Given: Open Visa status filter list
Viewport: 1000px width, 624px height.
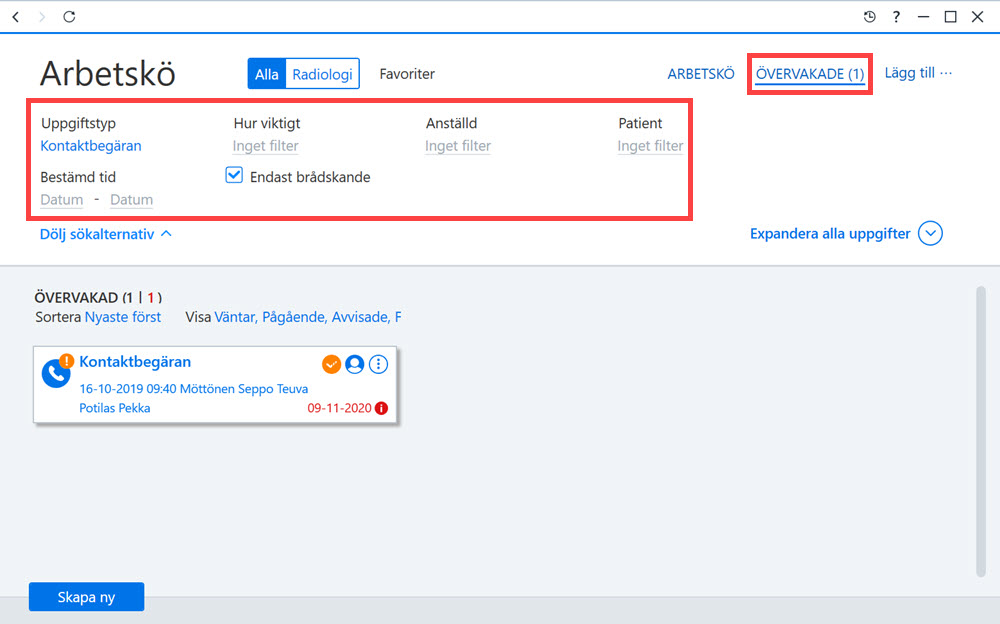Looking at the screenshot, I should [308, 317].
